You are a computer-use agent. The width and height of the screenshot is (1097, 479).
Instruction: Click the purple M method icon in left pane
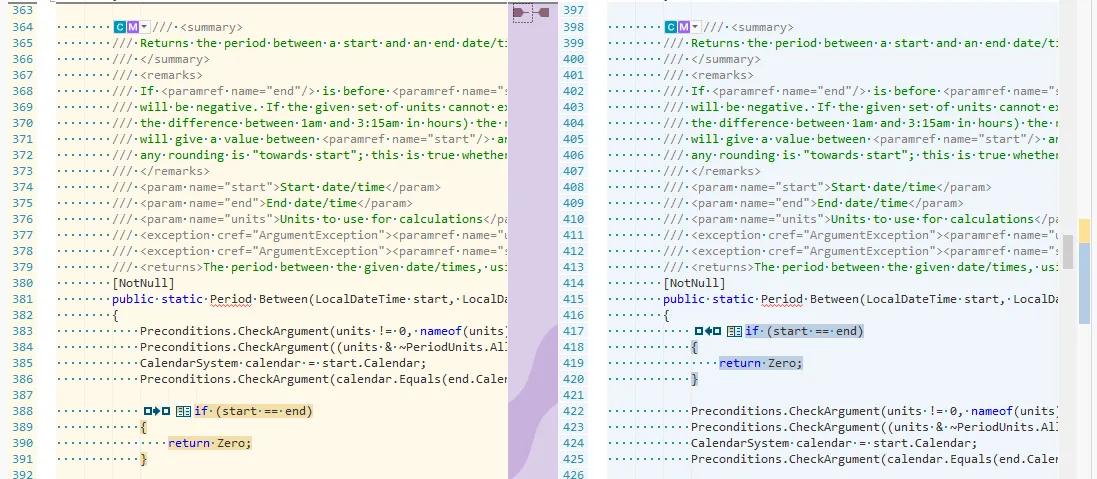[133, 27]
